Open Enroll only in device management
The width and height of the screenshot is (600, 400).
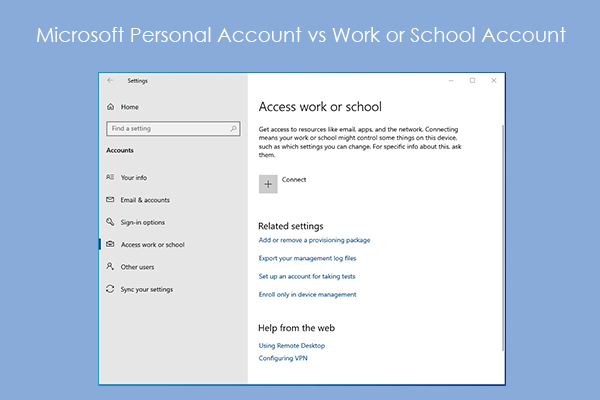[x=307, y=294]
